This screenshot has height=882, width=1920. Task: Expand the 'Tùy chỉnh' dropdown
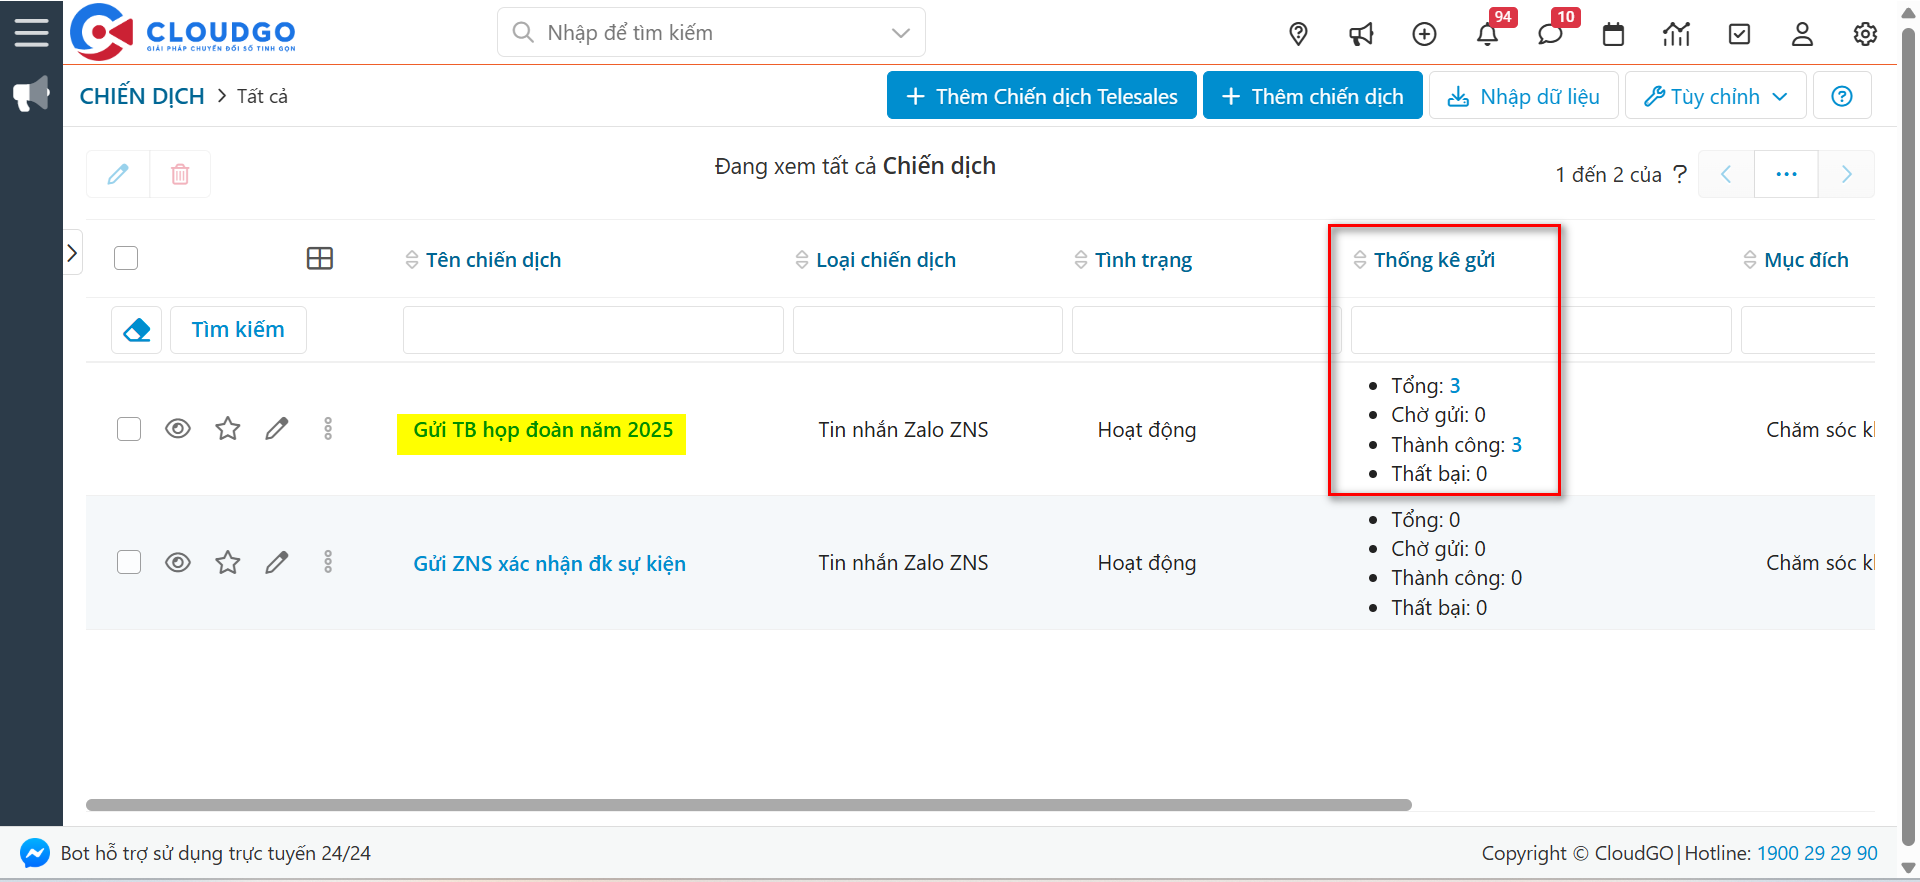pos(1715,96)
